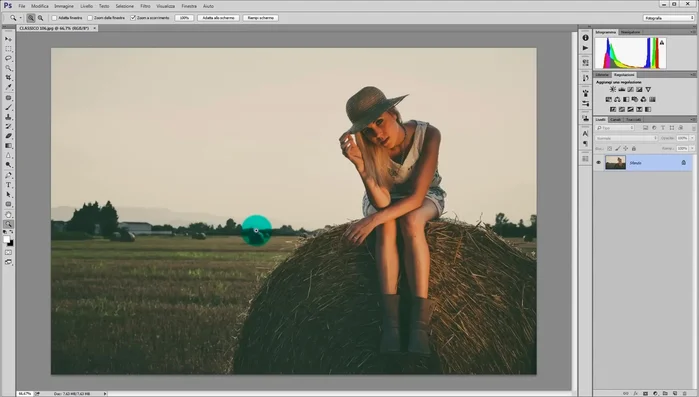Image resolution: width=699 pixels, height=397 pixels.
Task: Select the Lasso tool
Action: [8, 58]
